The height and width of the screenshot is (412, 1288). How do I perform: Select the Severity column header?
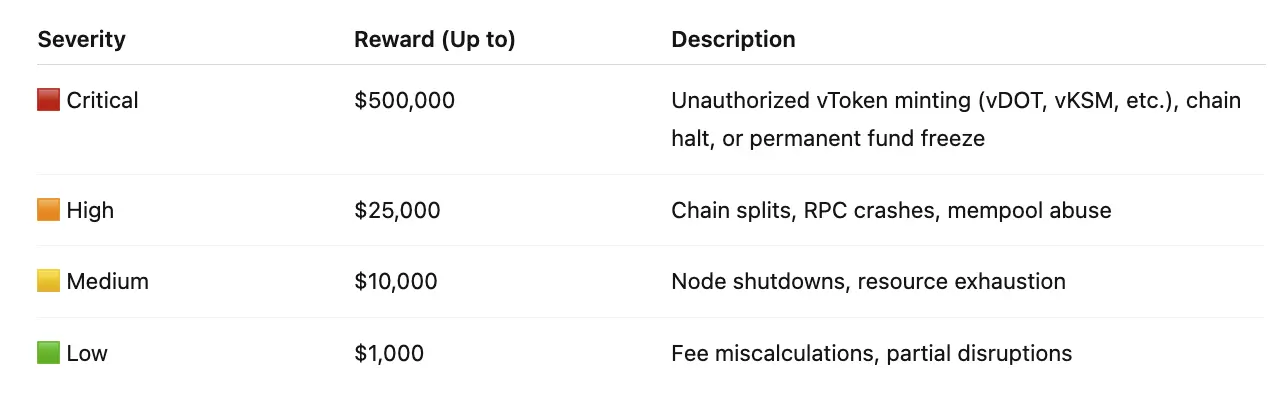coord(82,40)
